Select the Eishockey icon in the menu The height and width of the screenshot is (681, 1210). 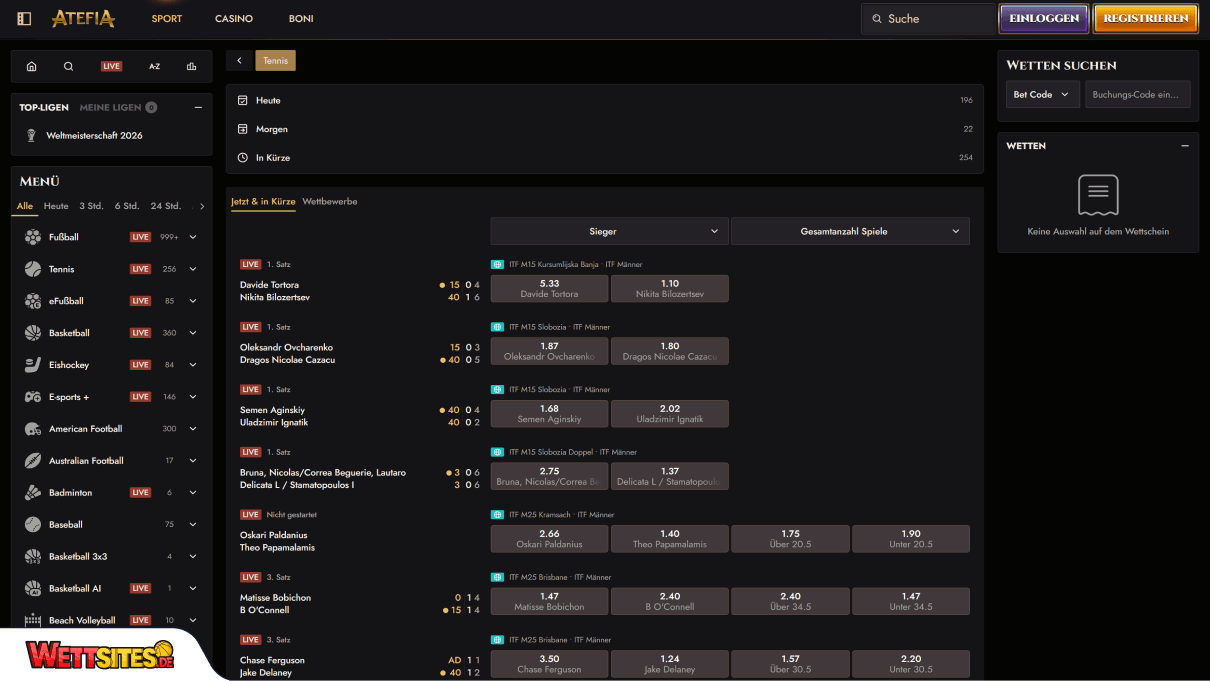tap(33, 365)
